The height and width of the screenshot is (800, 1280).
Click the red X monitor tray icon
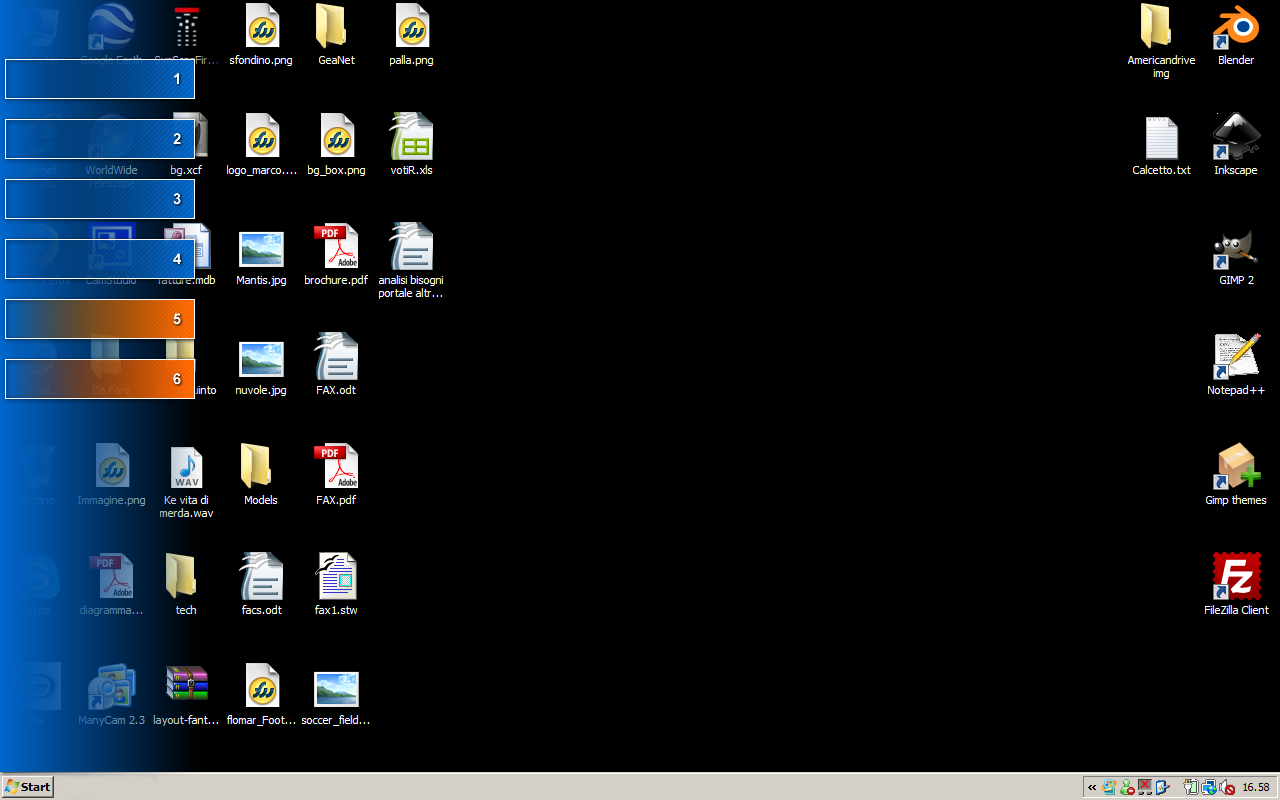(x=1145, y=788)
